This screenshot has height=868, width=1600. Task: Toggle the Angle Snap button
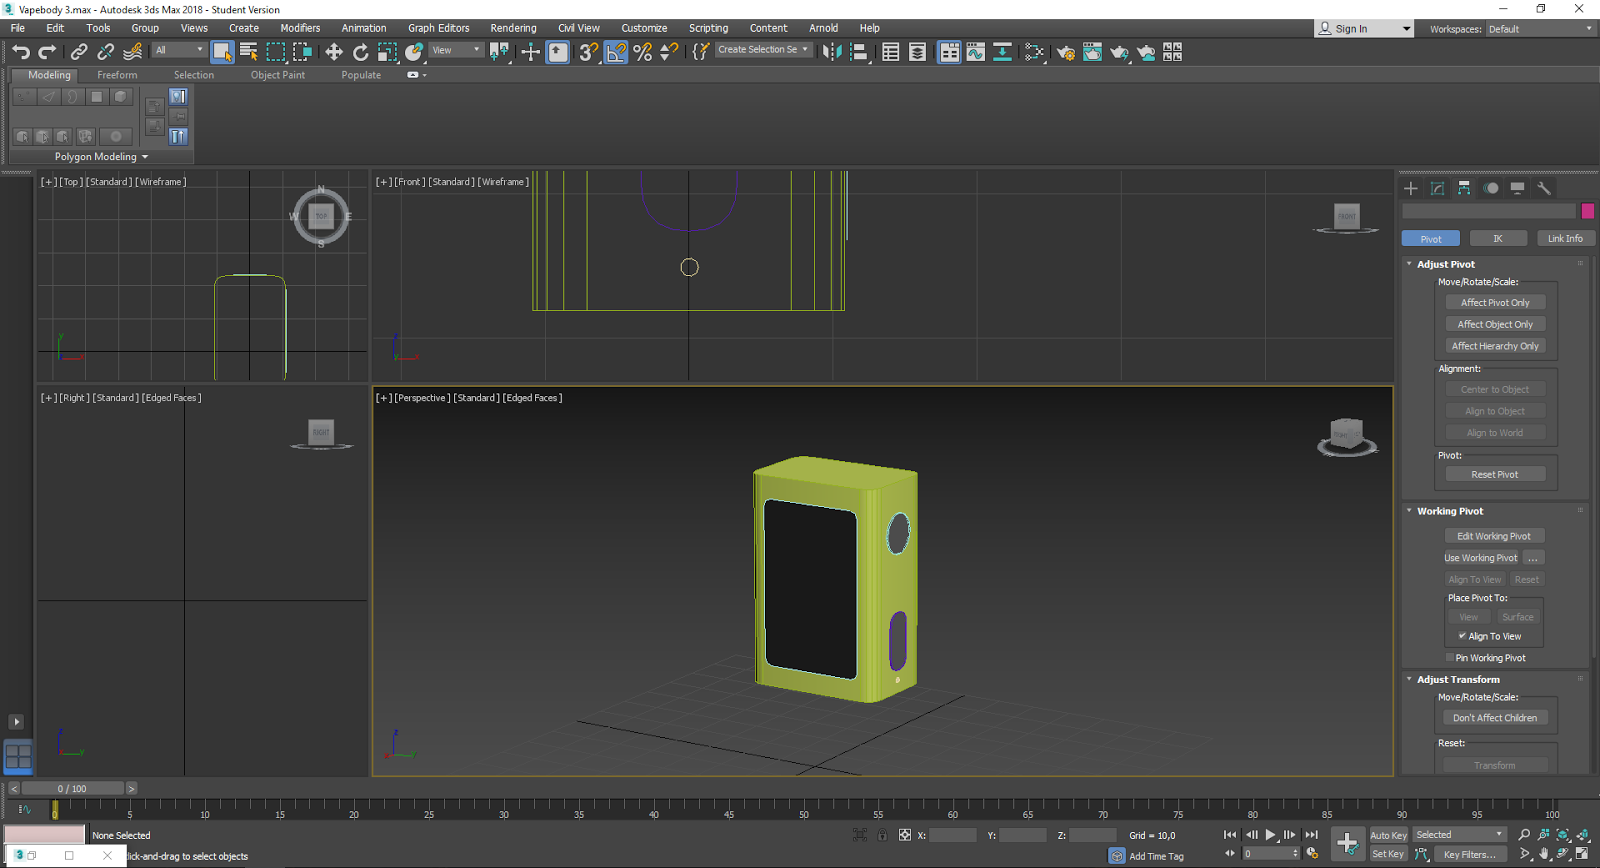(616, 52)
